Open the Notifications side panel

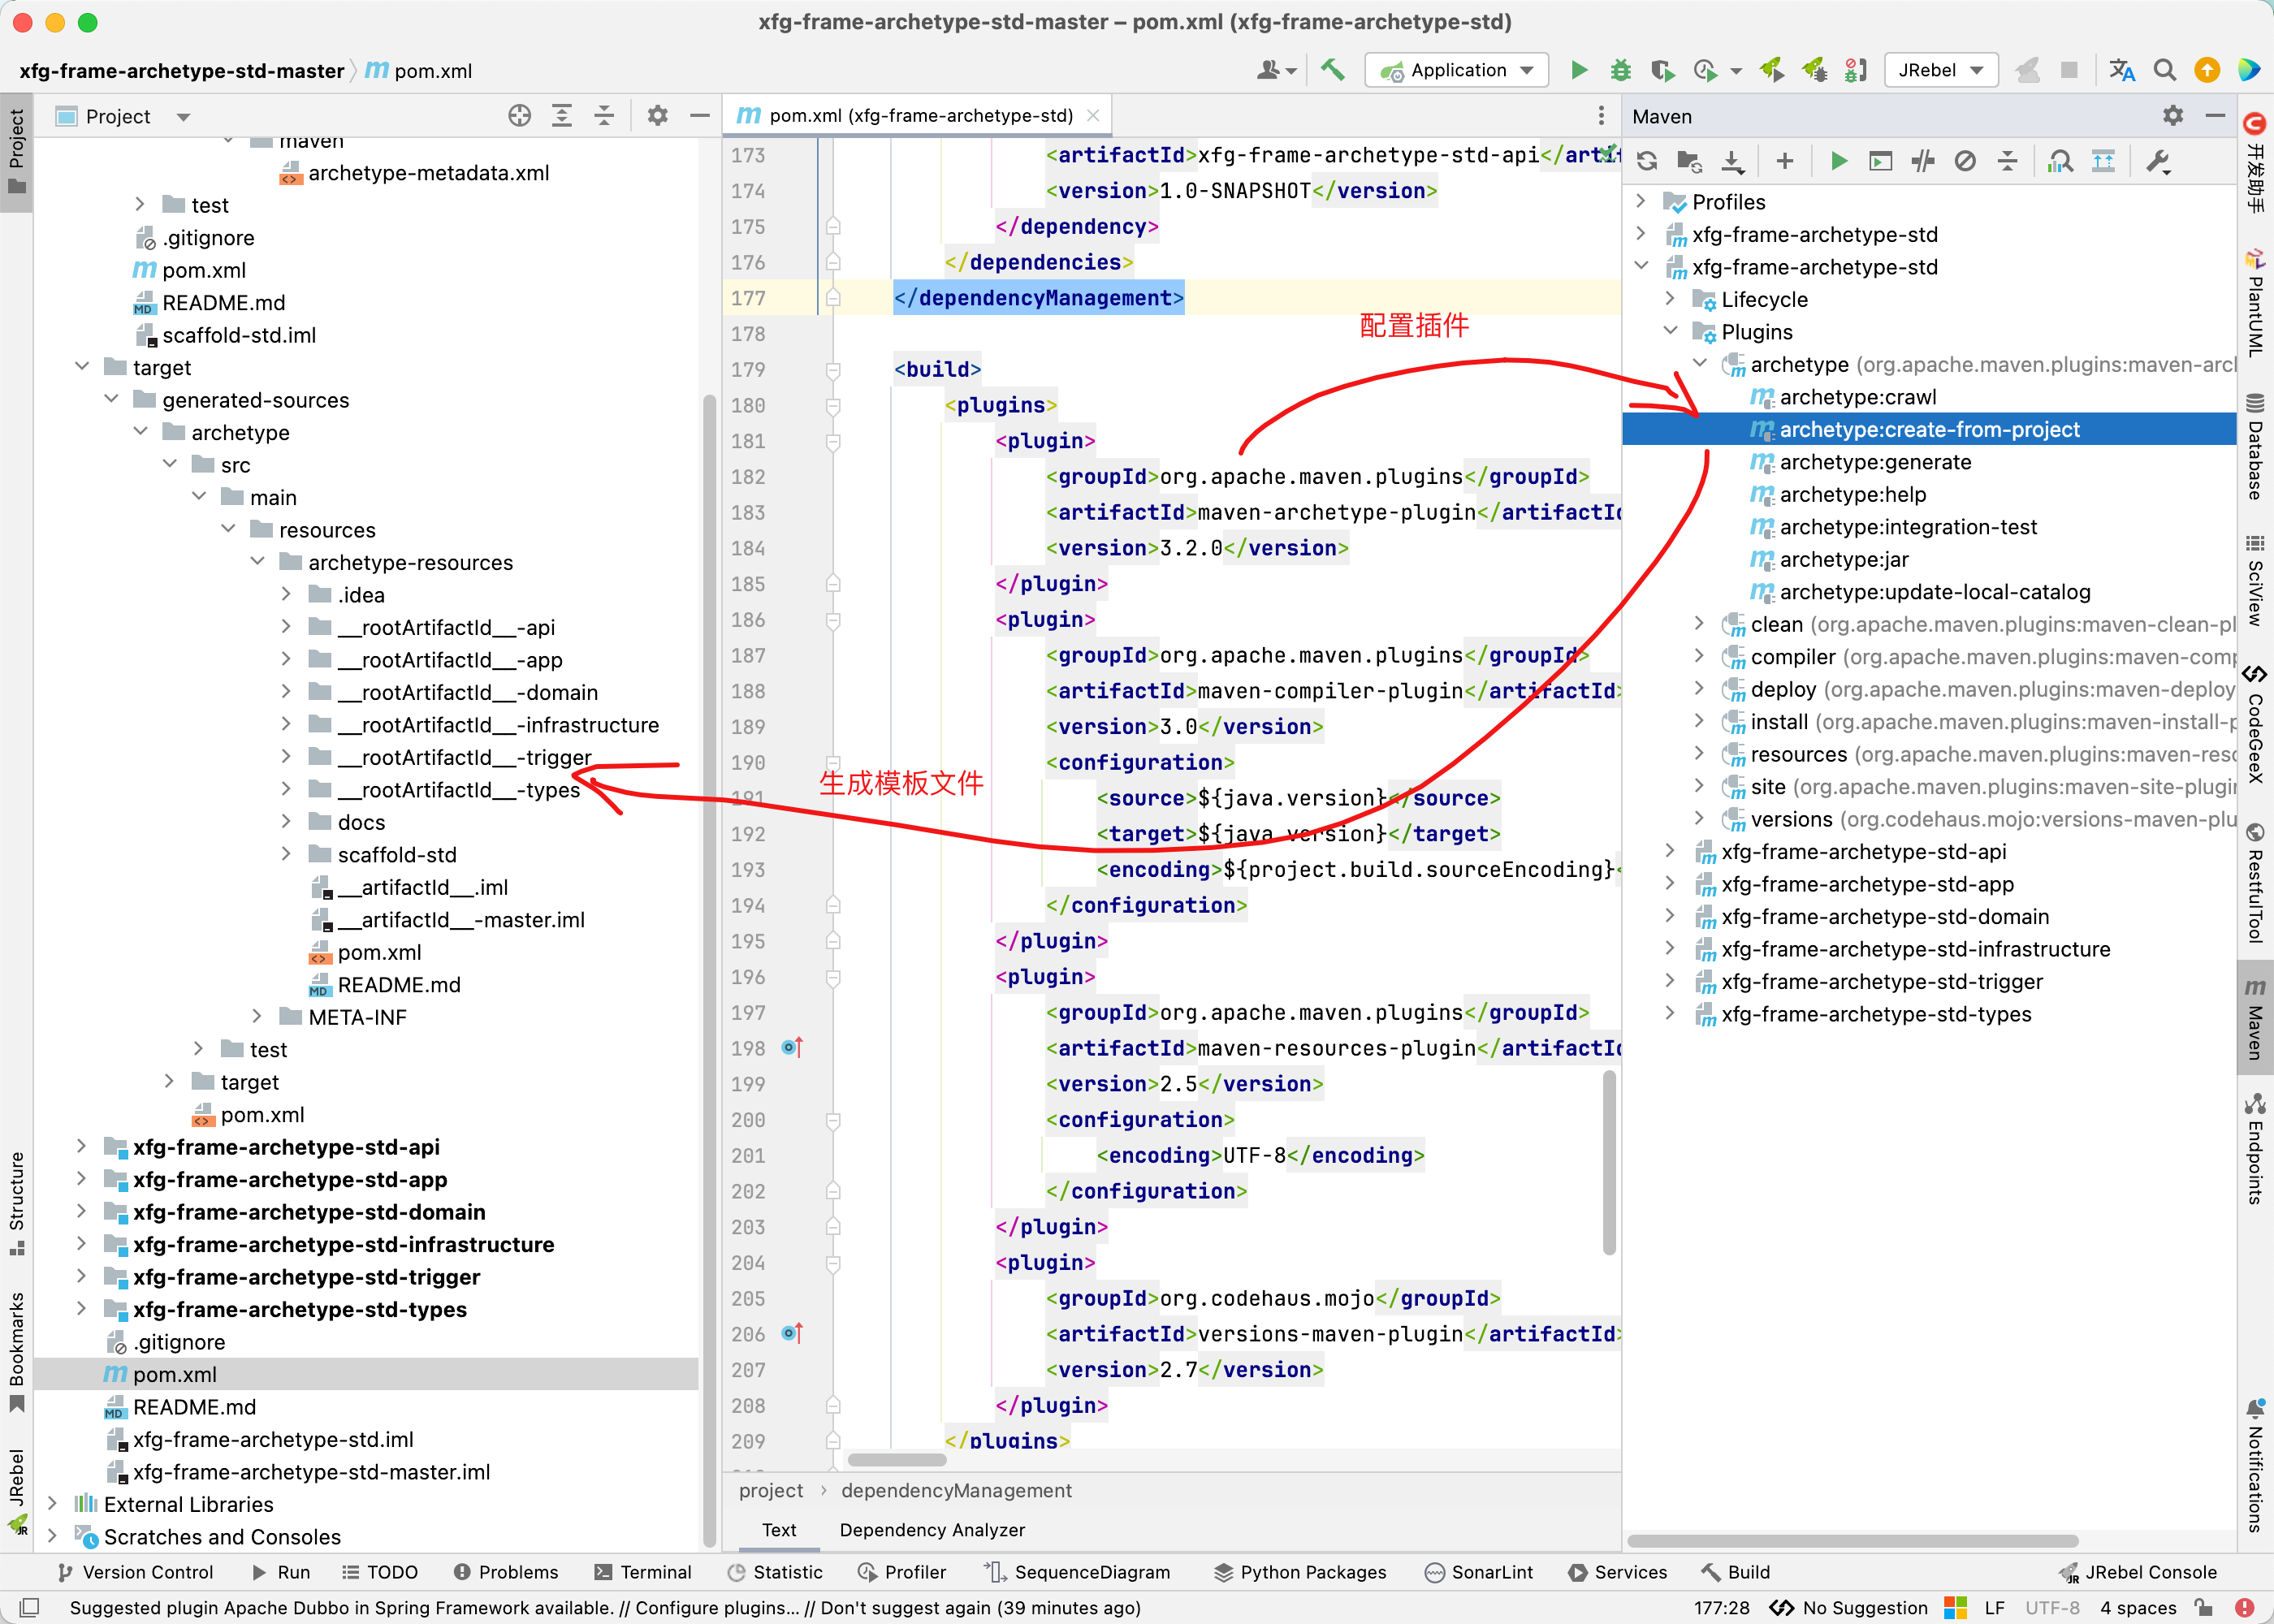pos(2254,1466)
